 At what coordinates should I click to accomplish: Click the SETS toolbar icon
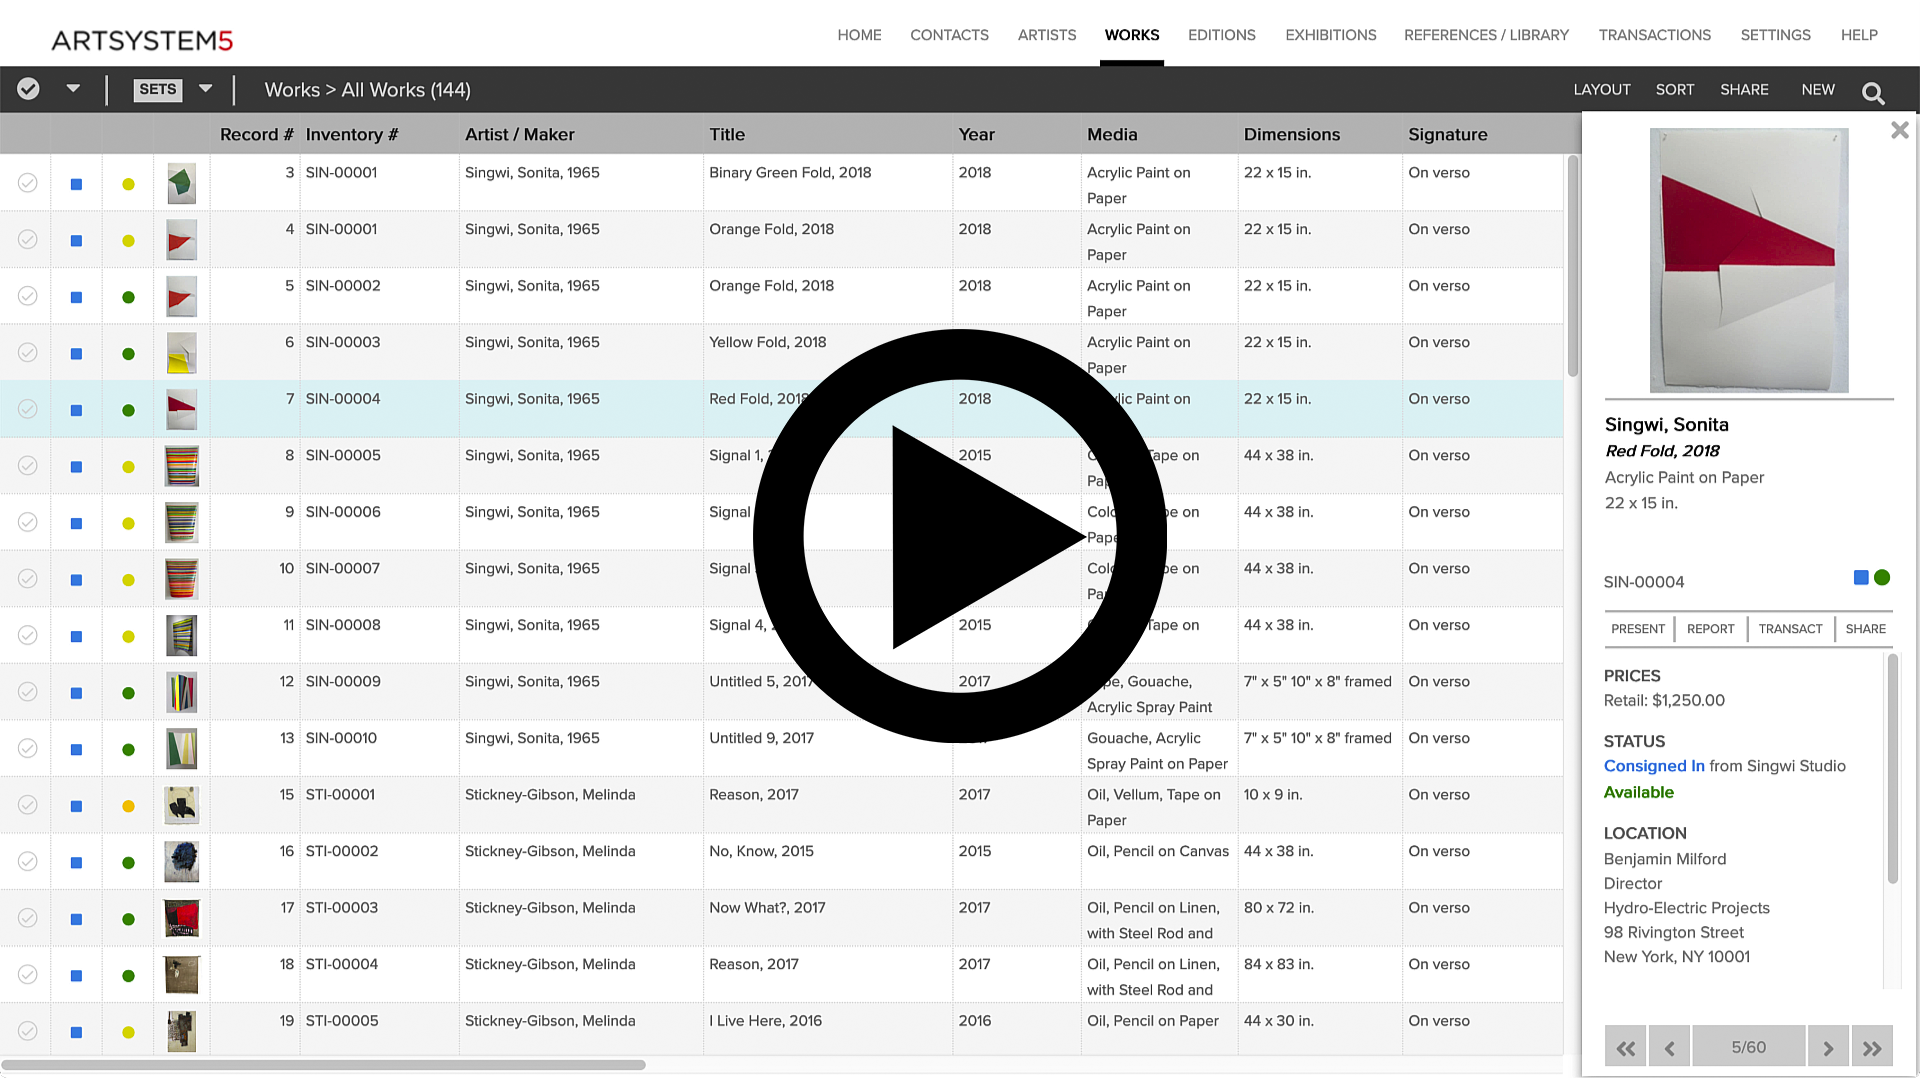(157, 89)
